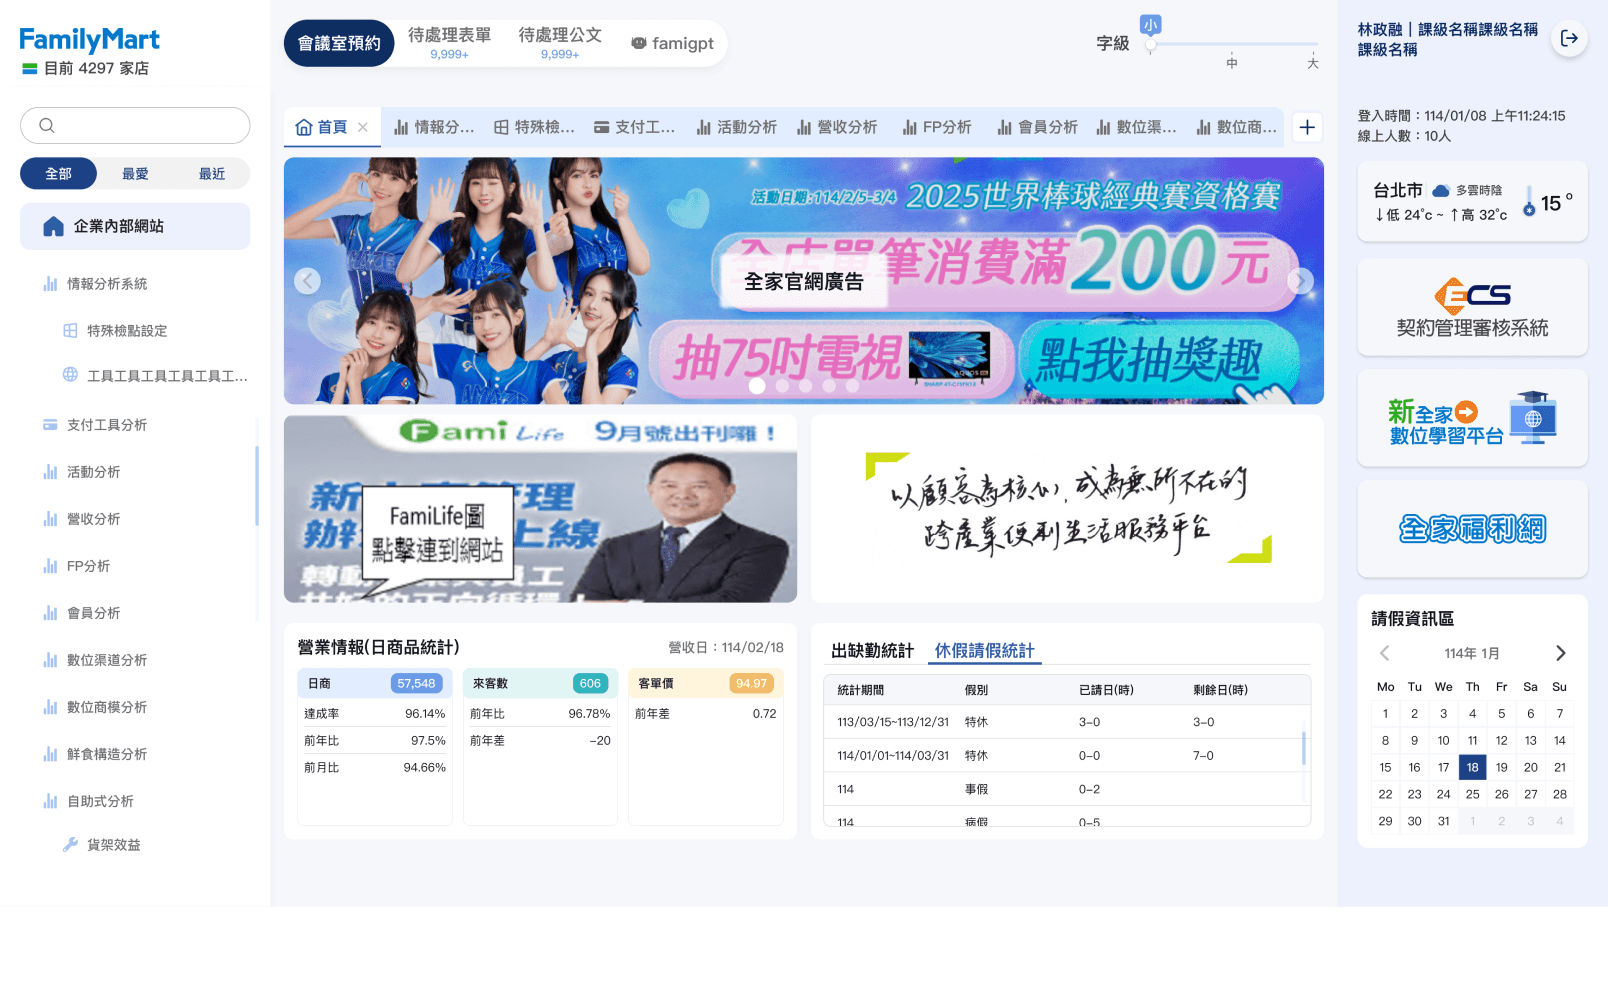This screenshot has width=1608, height=1008.
Task: Switch to 會員分析 tab in tab bar
Action: (x=1038, y=127)
